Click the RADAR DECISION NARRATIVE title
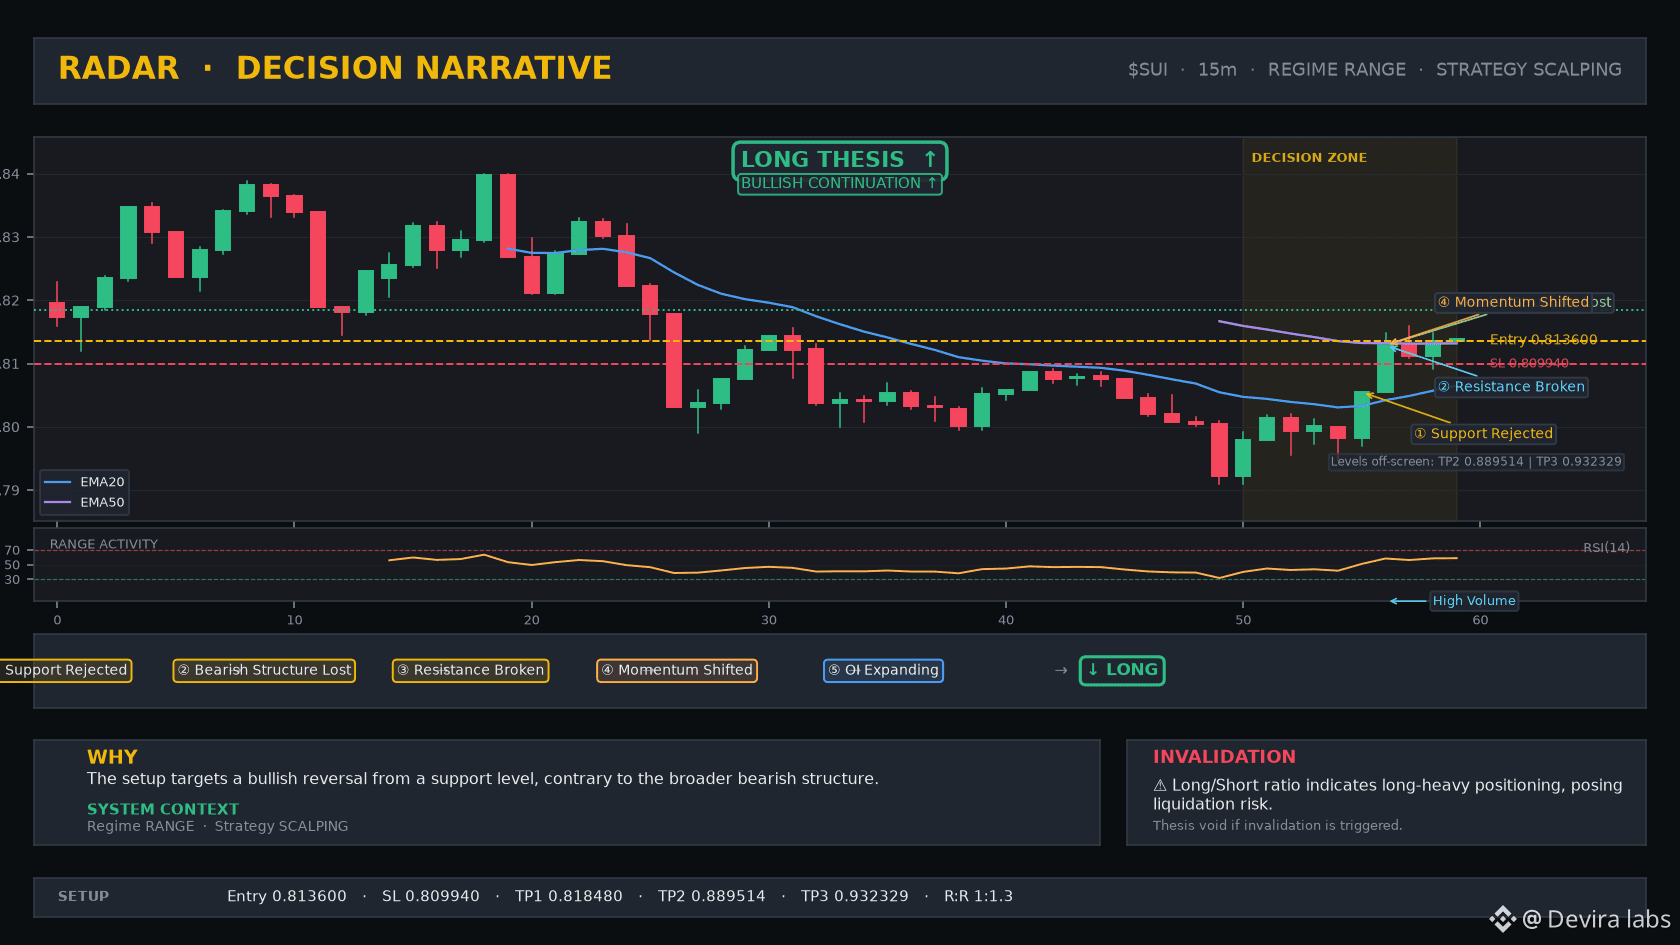1680x945 pixels. click(335, 68)
